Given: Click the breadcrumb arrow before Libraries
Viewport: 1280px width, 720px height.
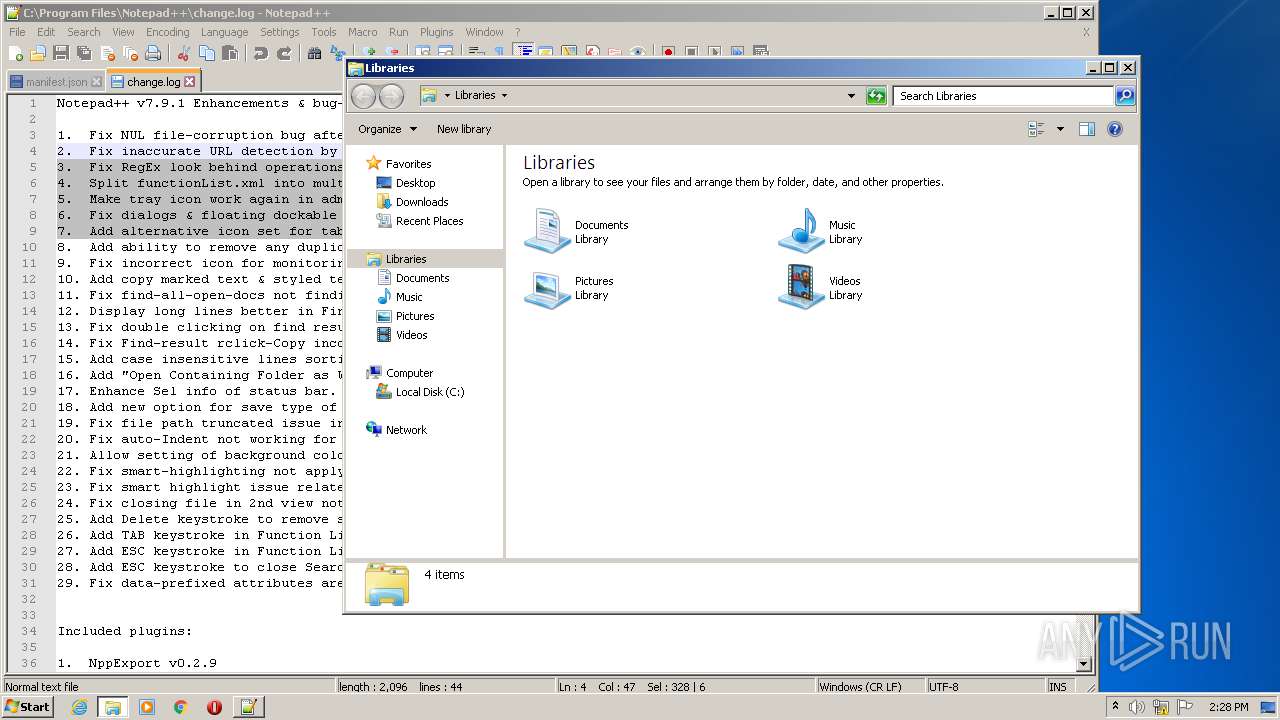Looking at the screenshot, I should click(447, 96).
